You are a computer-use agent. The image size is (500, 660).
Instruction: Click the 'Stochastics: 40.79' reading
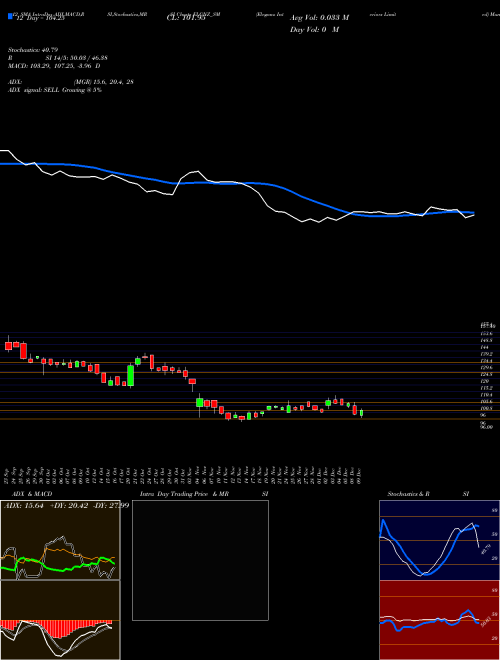coord(33,50)
